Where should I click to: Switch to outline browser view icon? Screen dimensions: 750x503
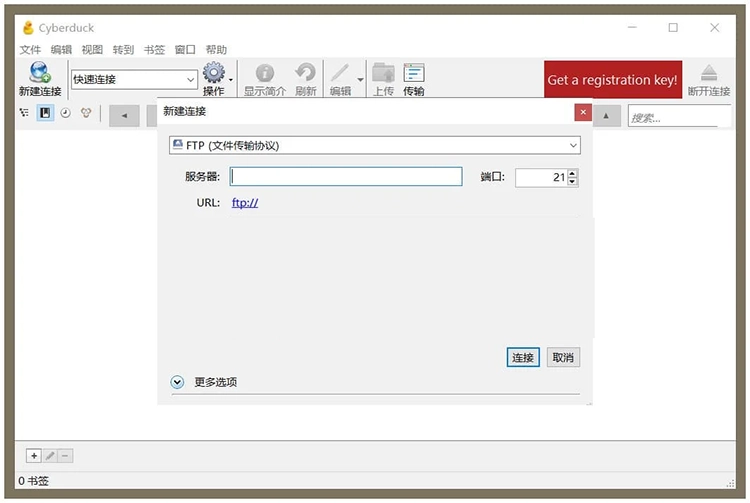coord(24,113)
